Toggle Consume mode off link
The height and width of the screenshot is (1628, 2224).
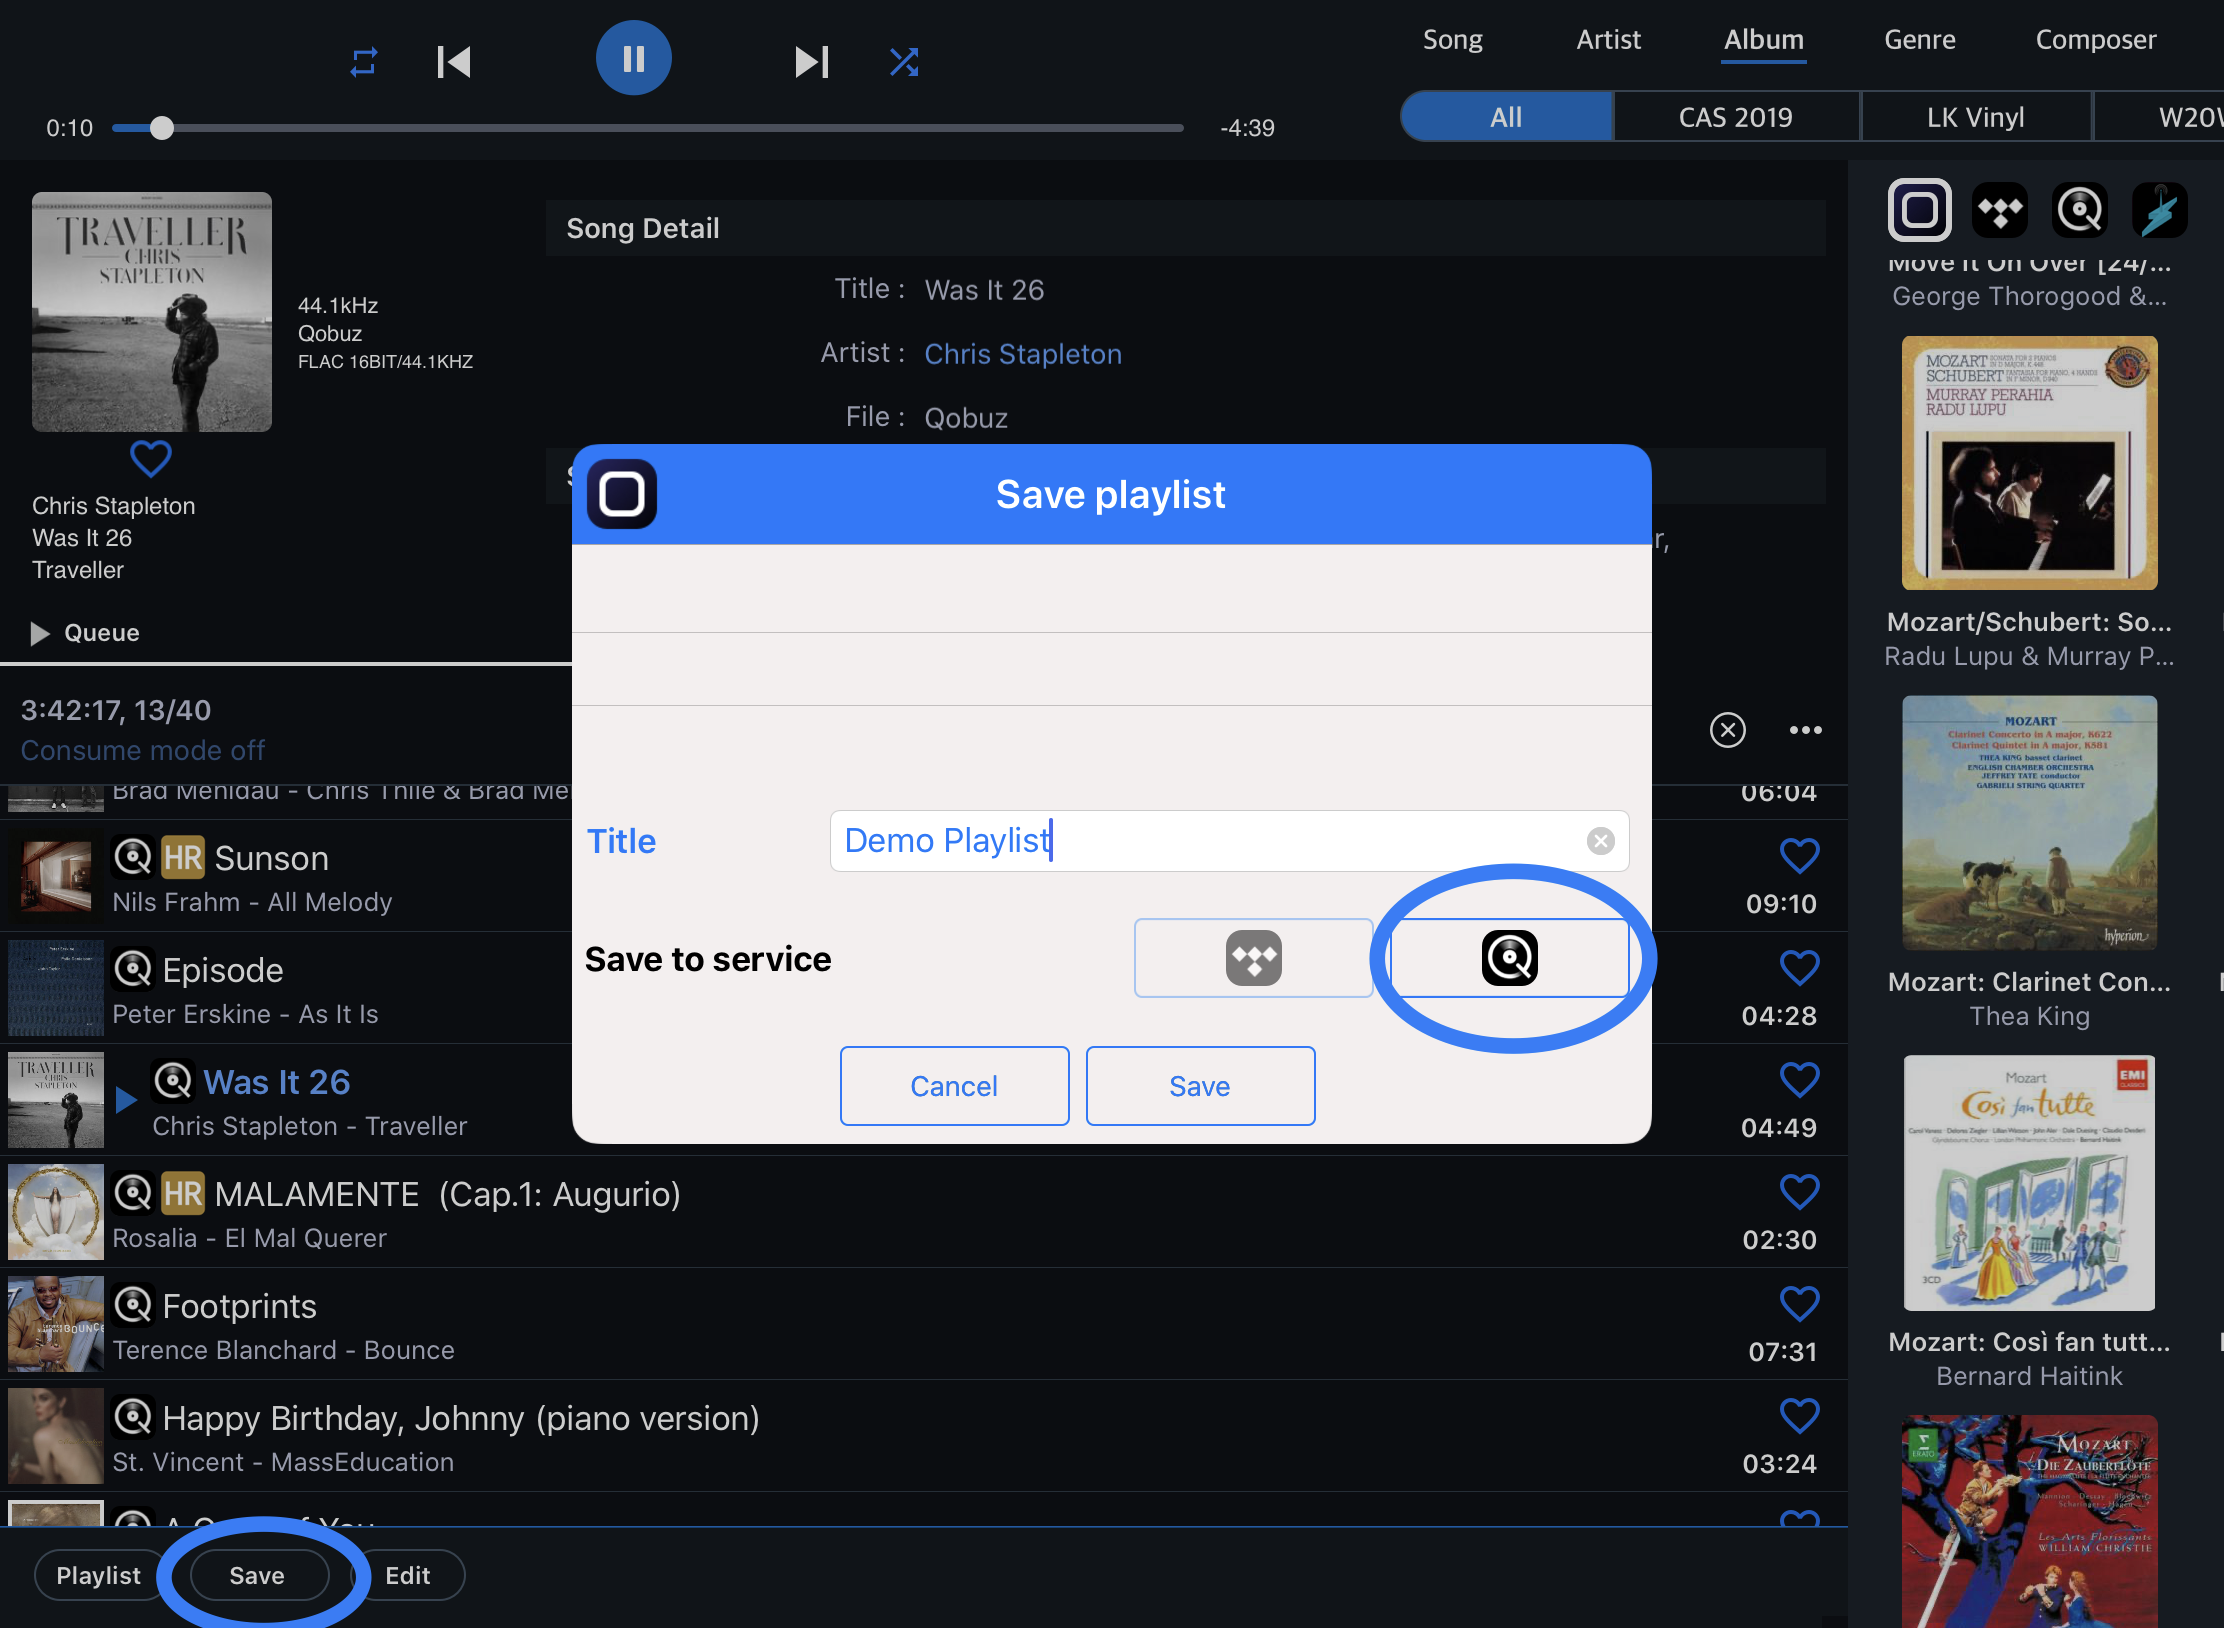(x=143, y=750)
